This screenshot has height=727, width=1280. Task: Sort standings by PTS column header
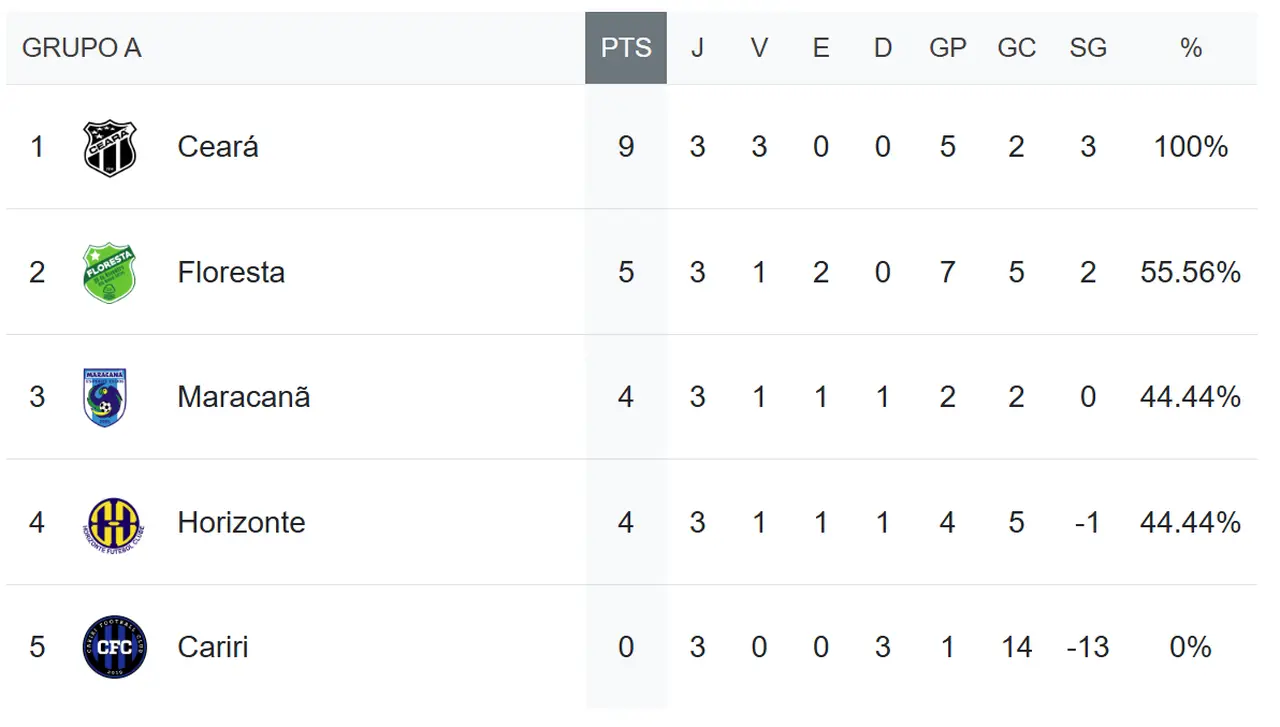point(626,48)
